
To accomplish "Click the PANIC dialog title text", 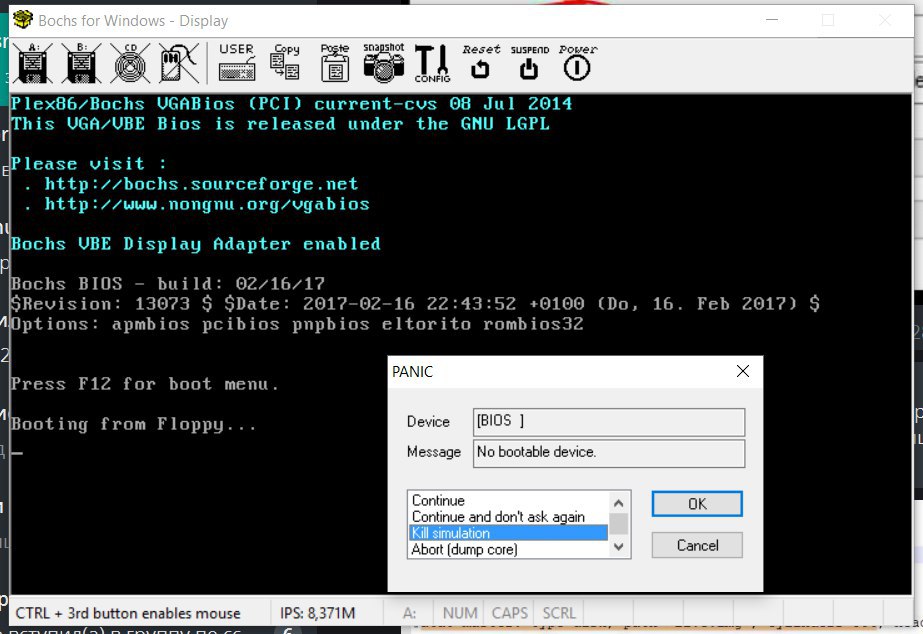I will pos(413,371).
